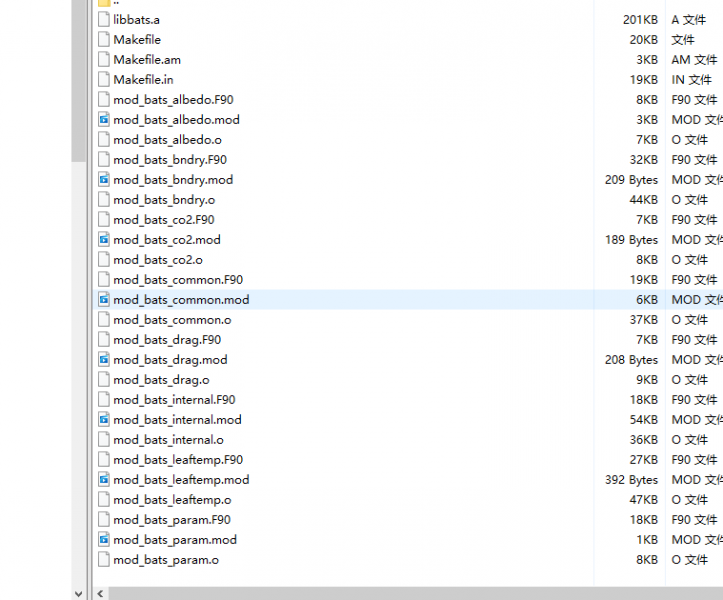
Task: Click the mod_bats_bndry.mod file icon
Action: (104, 180)
